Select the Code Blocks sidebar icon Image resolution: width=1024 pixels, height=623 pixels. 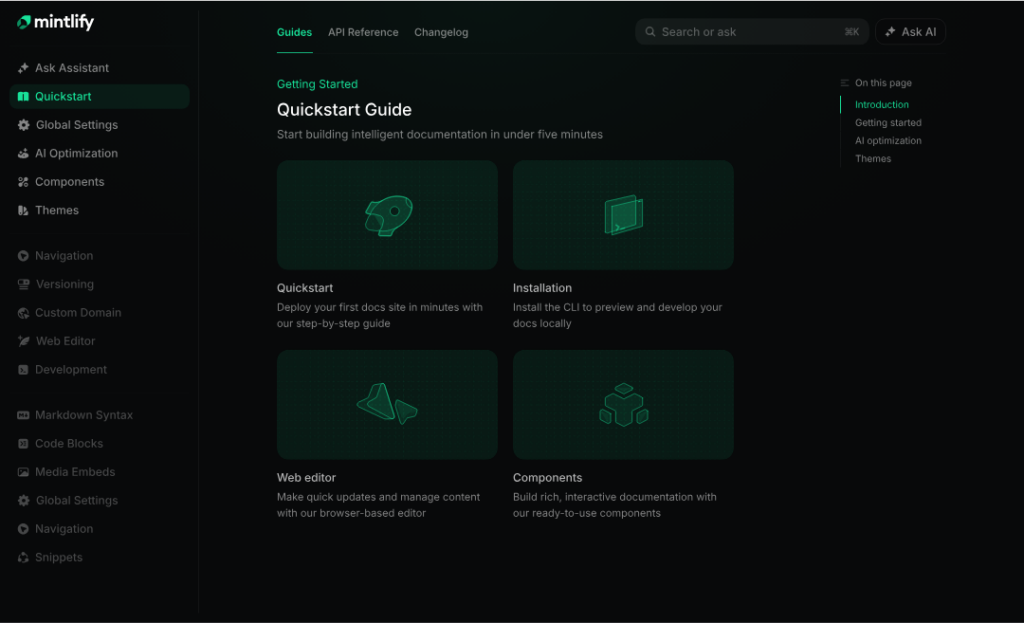[x=22, y=443]
